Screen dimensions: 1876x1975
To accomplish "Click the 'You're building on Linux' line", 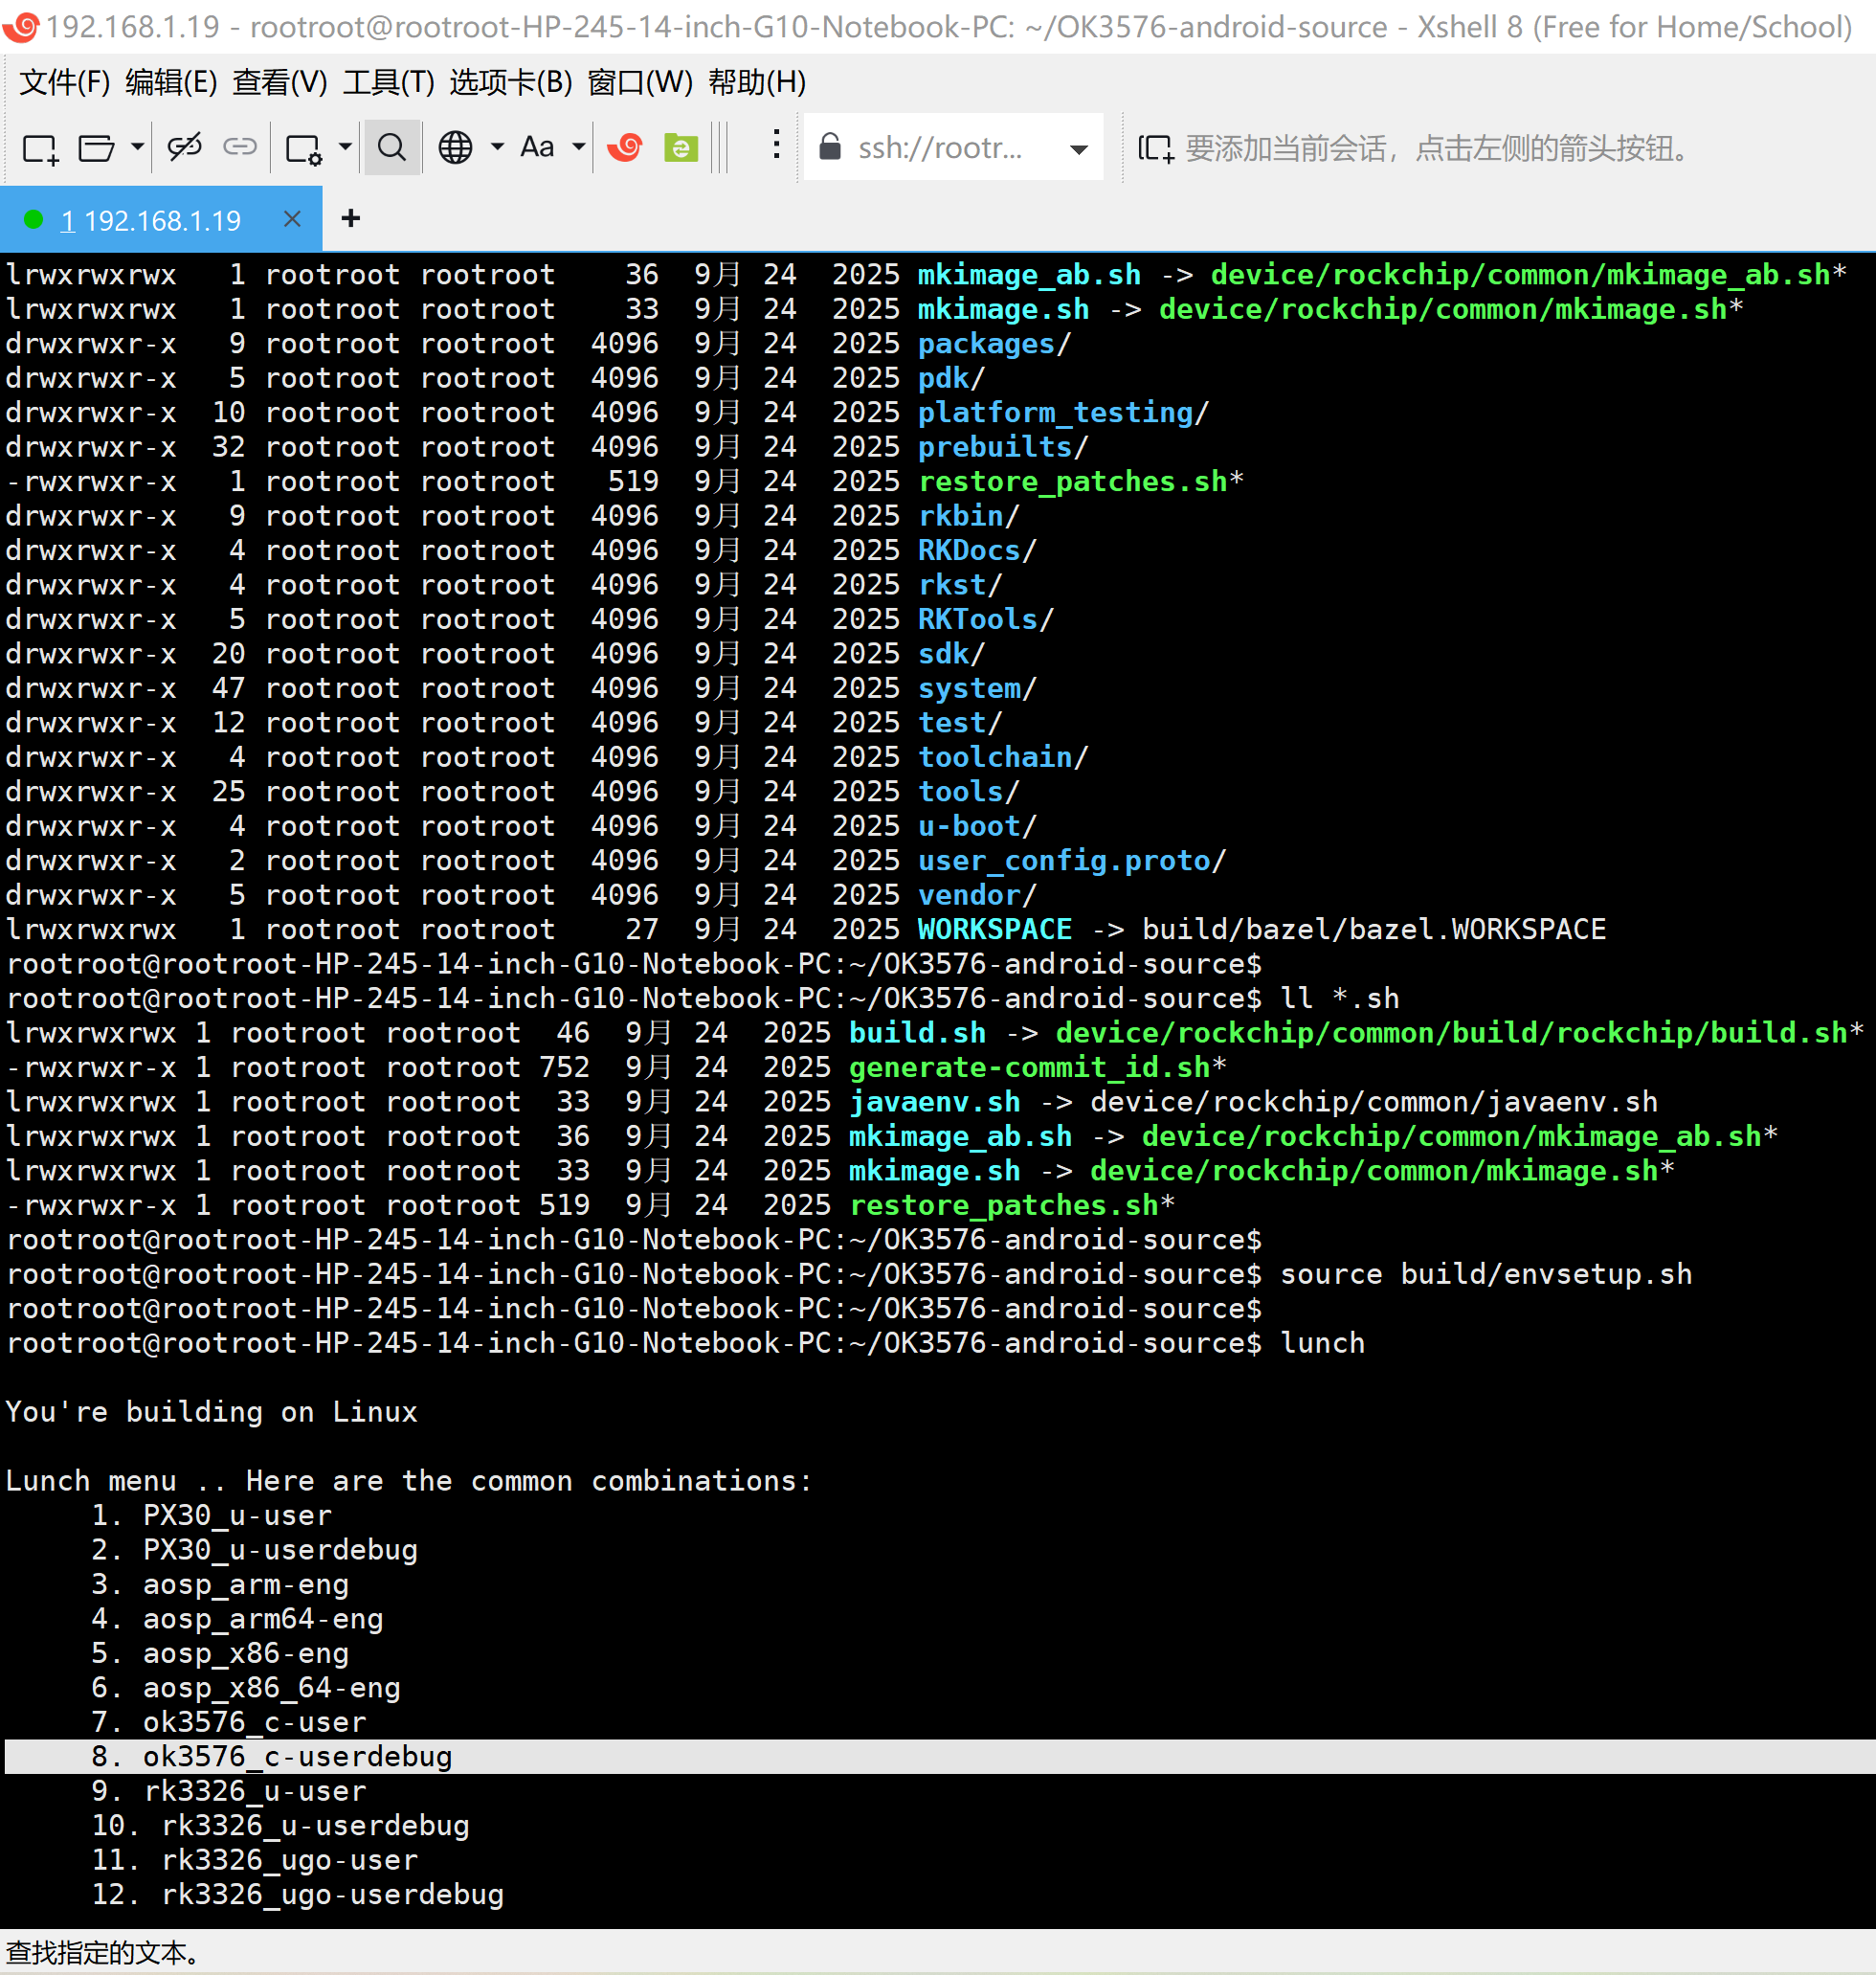I will pos(211,1412).
